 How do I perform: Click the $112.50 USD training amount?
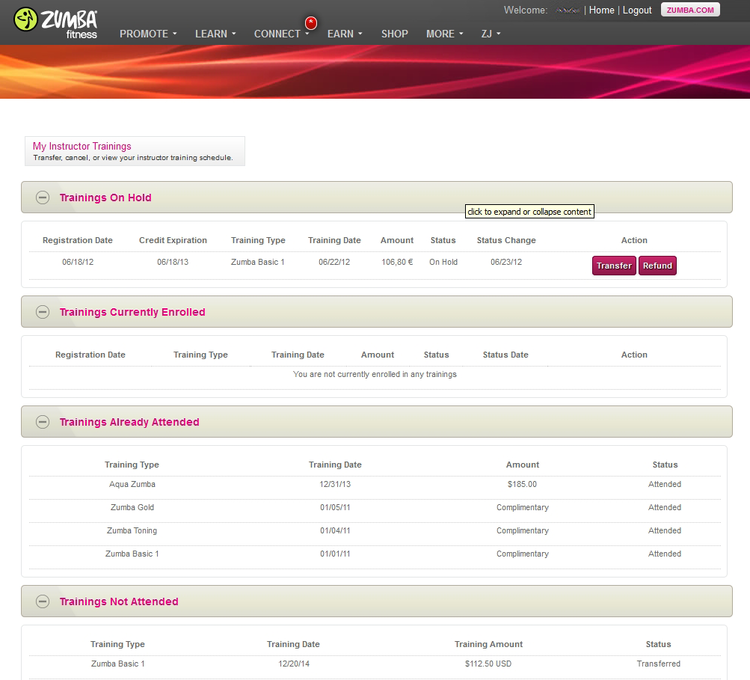click(488, 664)
